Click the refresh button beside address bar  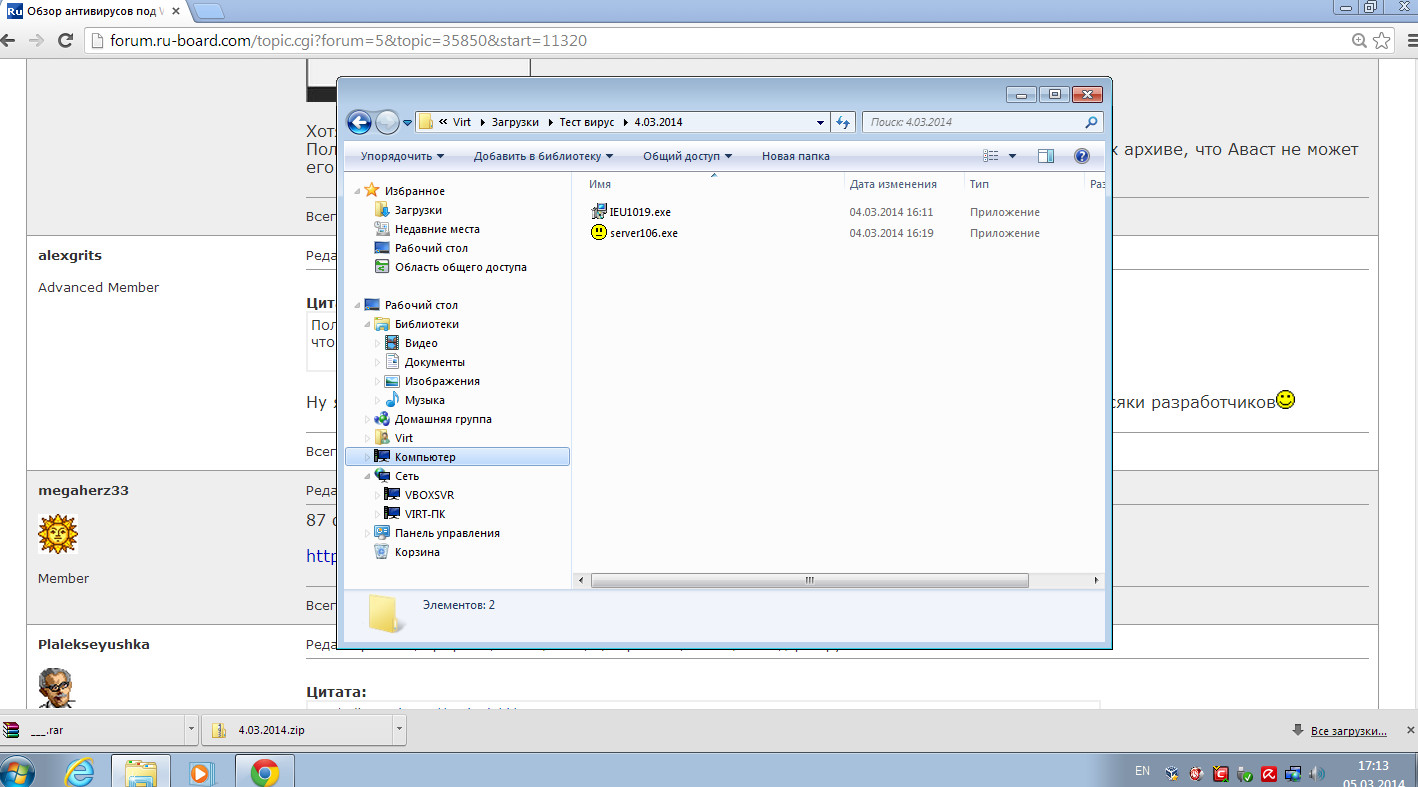843,122
